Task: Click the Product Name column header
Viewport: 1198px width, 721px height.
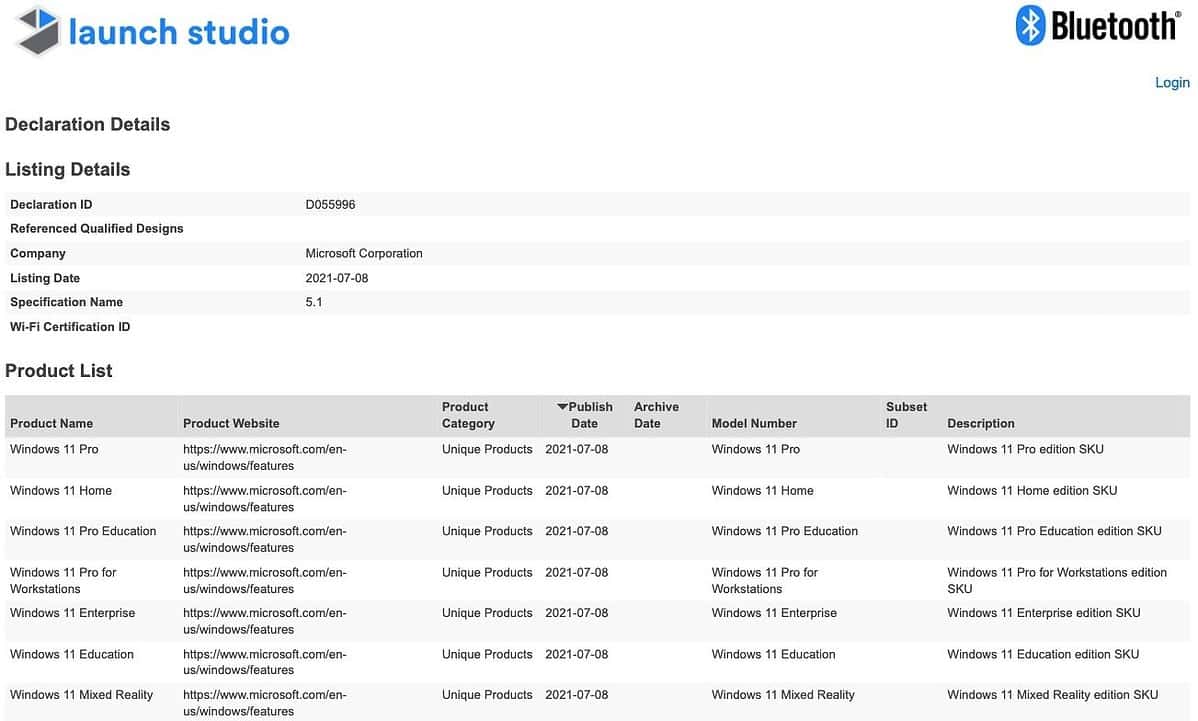Action: [52, 423]
